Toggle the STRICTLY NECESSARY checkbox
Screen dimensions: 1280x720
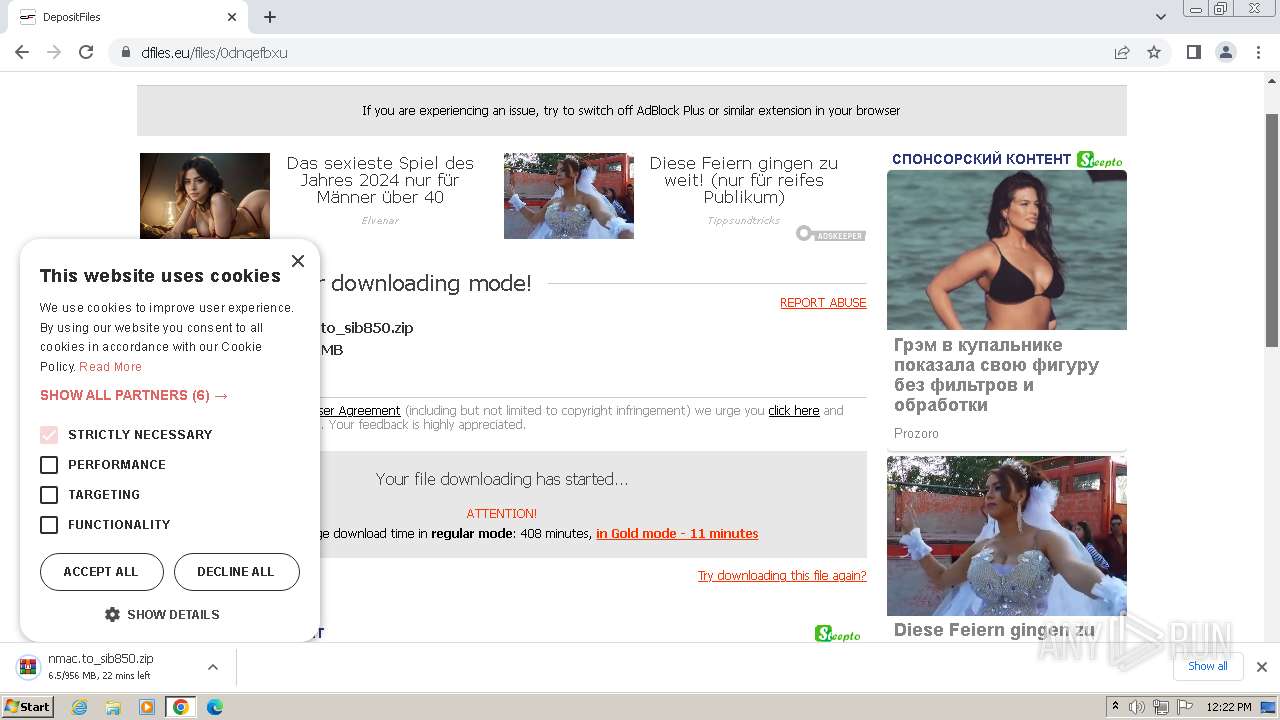pos(49,435)
